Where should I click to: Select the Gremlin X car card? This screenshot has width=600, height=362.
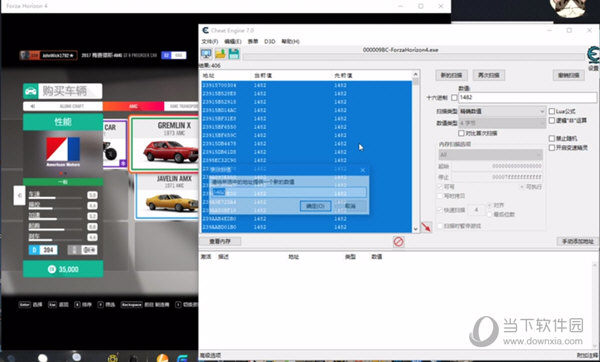point(165,144)
